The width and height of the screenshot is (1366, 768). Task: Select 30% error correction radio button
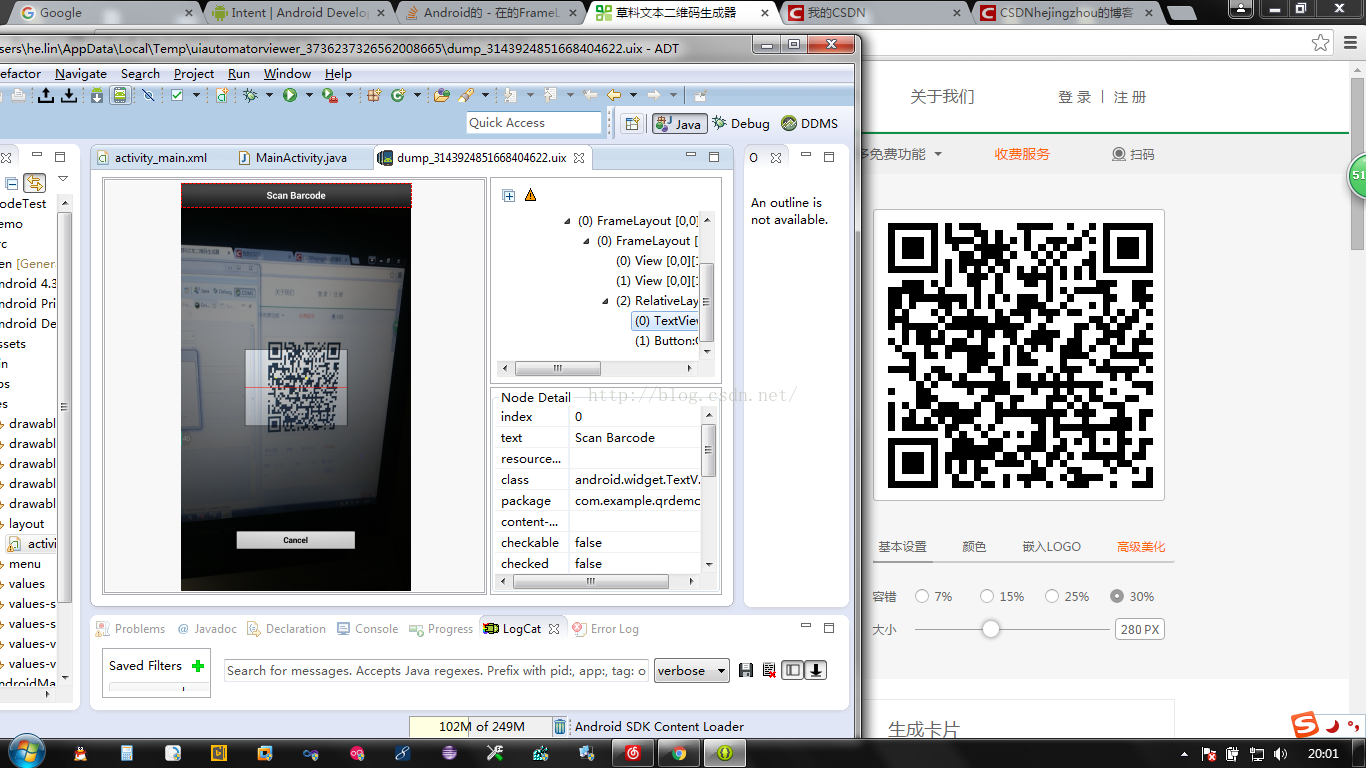(x=1117, y=596)
